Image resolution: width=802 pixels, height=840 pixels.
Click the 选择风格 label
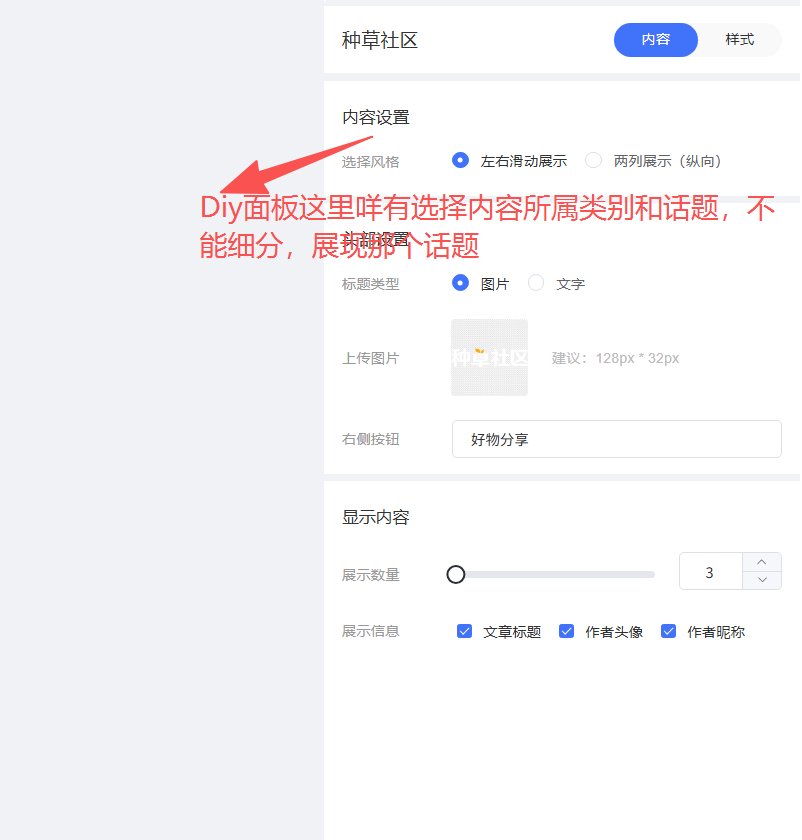point(371,162)
